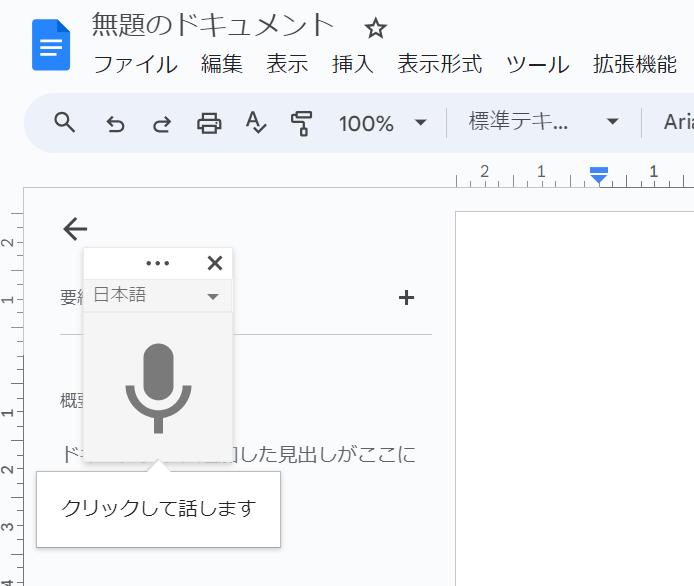Star the document title
Screen dimensions: 694x586
375,27
